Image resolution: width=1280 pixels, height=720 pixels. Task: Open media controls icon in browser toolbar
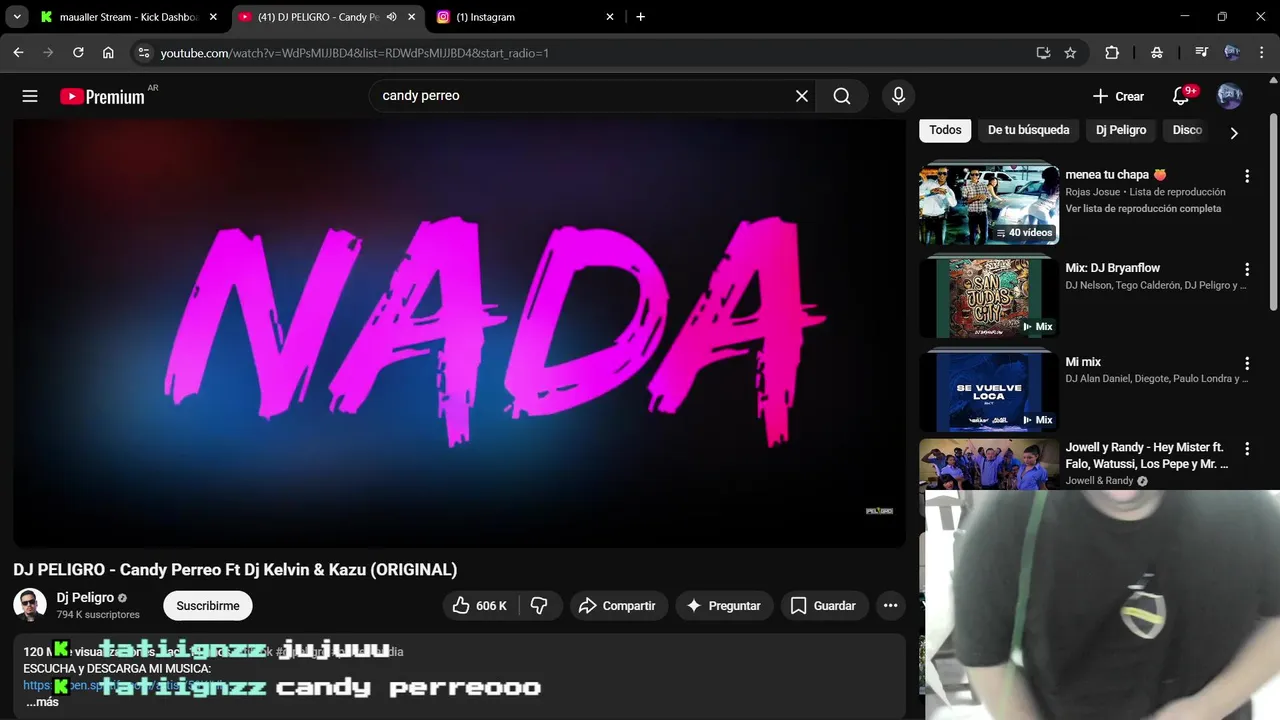(x=1201, y=53)
